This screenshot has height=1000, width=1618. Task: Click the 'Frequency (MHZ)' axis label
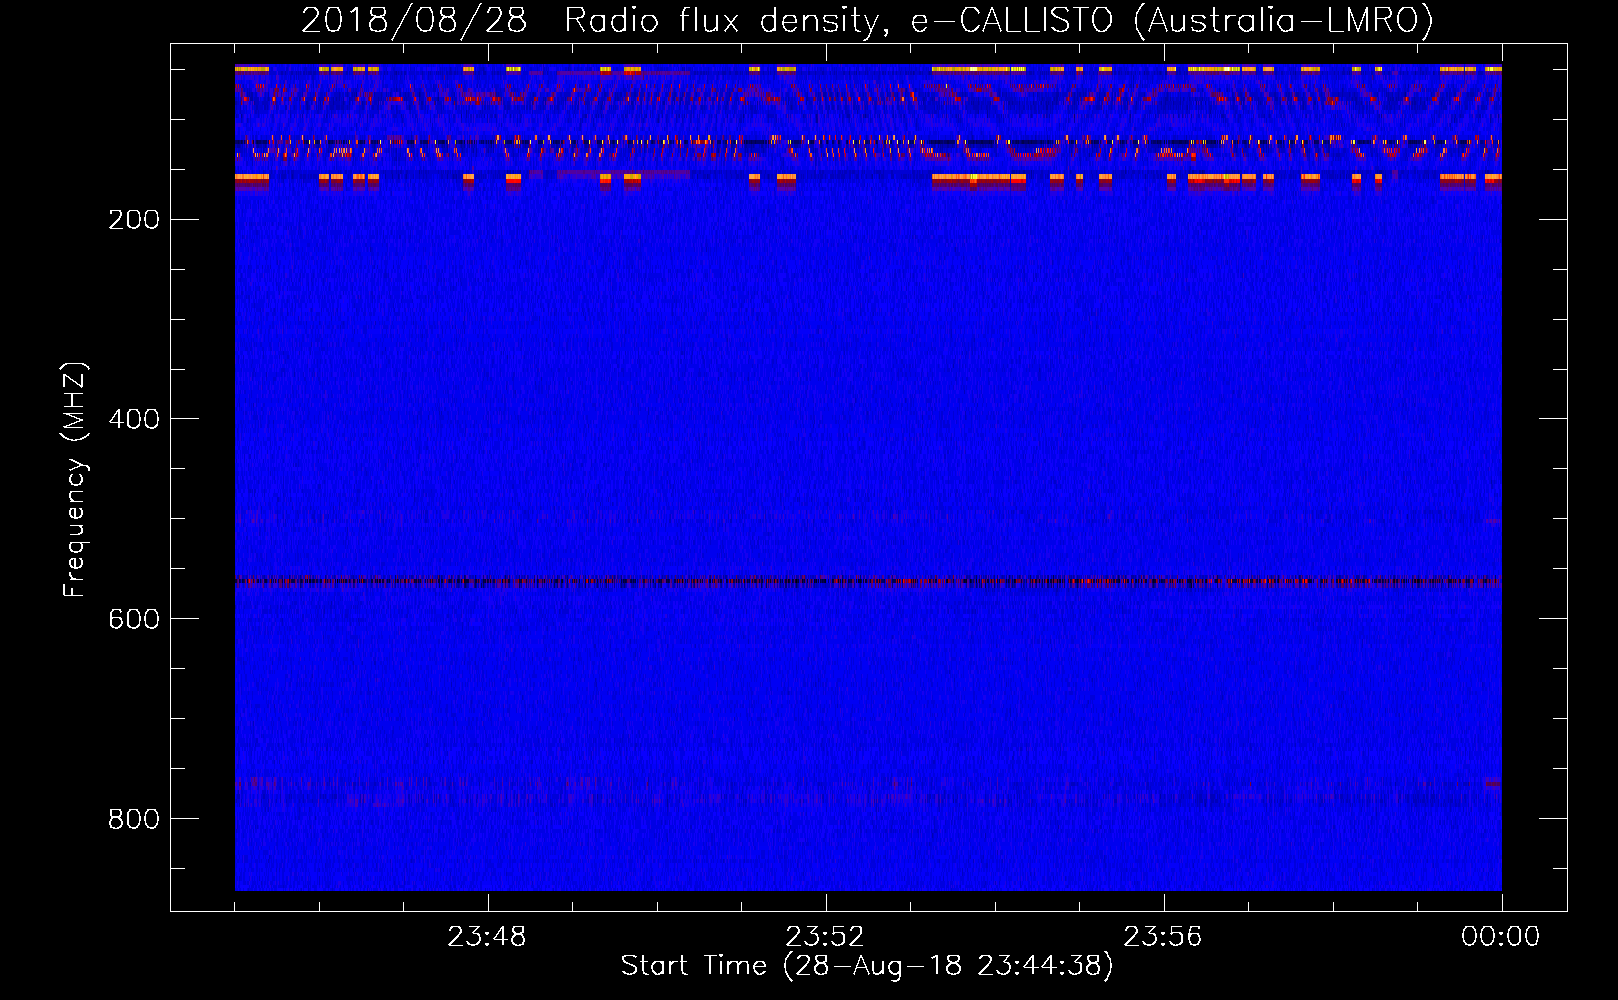pyautogui.click(x=75, y=479)
